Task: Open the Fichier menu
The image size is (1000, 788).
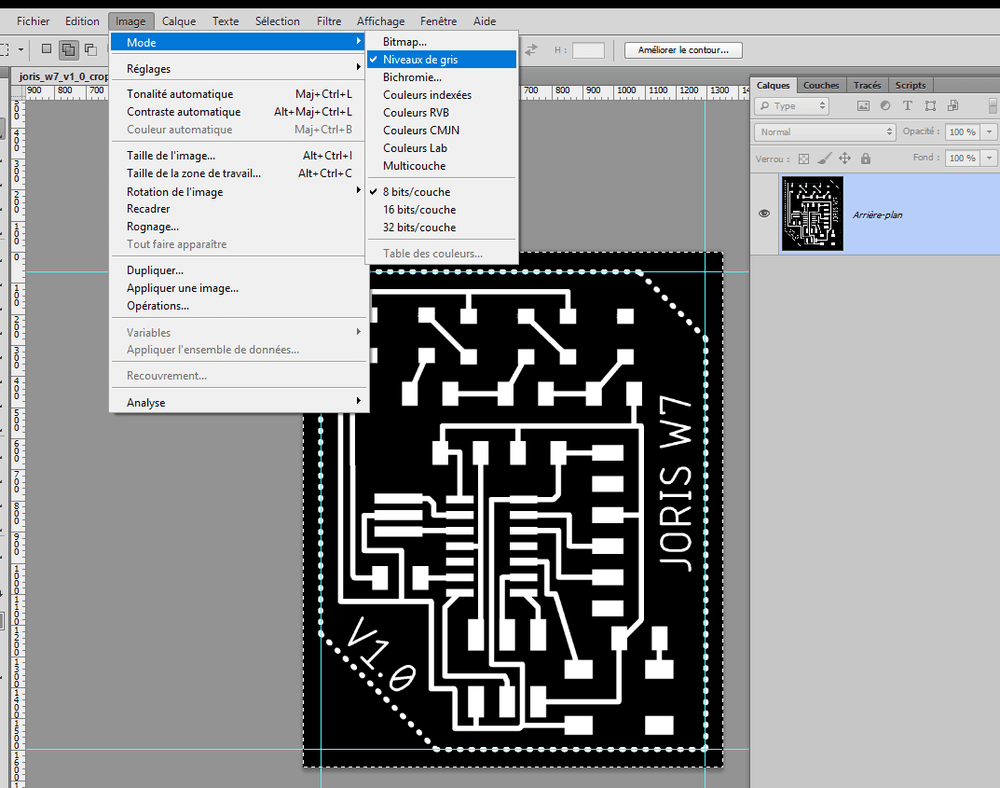Action: (33, 21)
